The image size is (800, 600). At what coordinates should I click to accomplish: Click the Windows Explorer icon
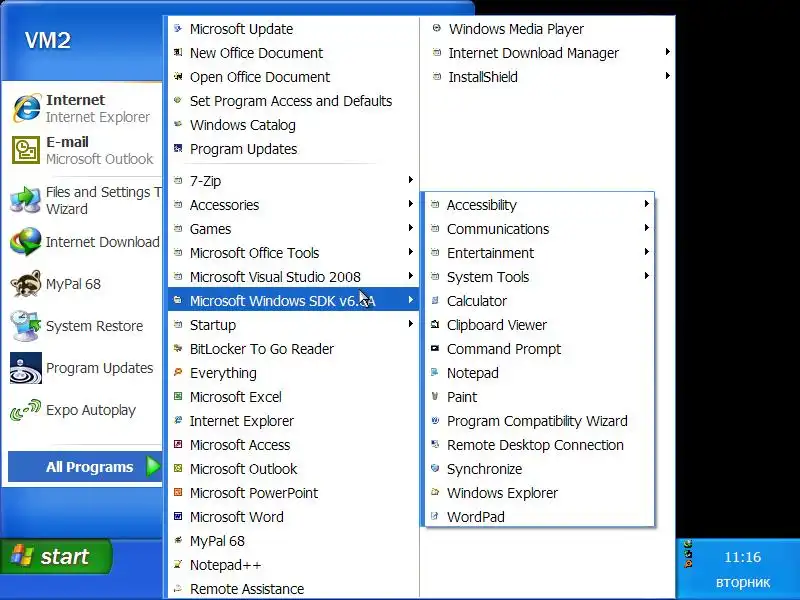pos(435,492)
